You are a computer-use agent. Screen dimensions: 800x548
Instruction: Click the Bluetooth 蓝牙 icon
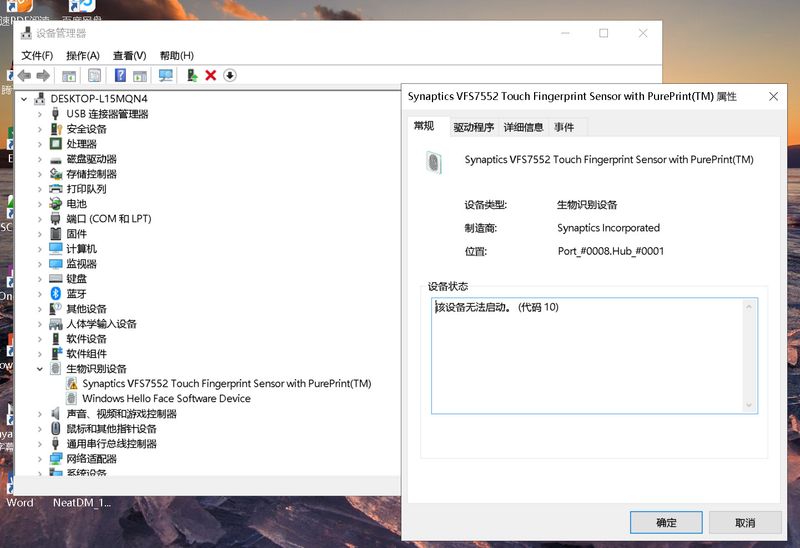(x=56, y=293)
